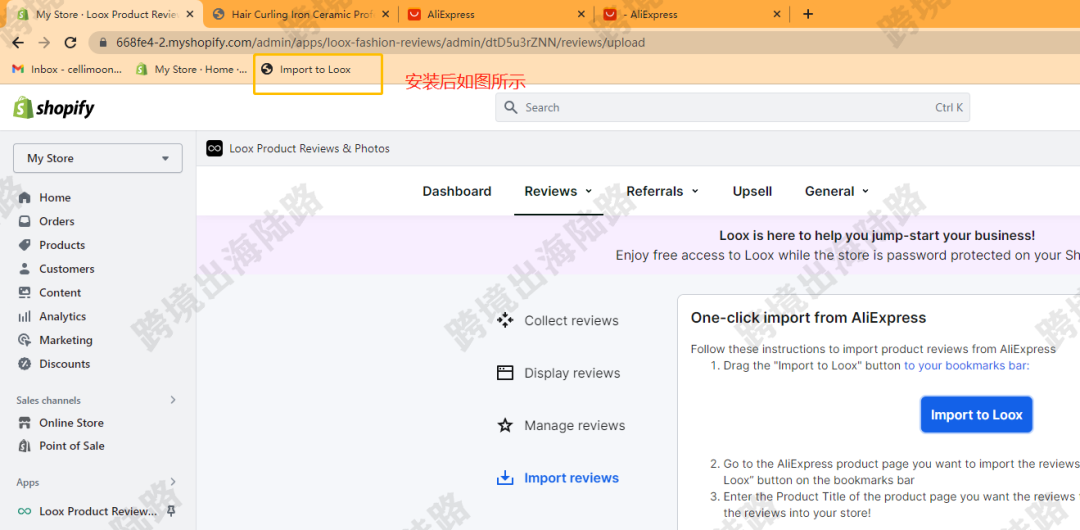The width and height of the screenshot is (1080, 530).
Task: Click 'One-click import from AliExpress' heading
Action: coord(809,318)
